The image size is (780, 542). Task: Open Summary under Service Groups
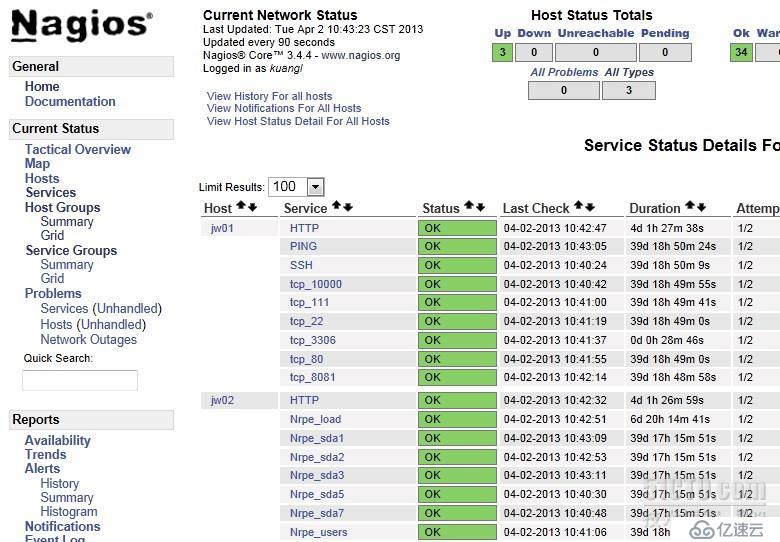click(67, 265)
